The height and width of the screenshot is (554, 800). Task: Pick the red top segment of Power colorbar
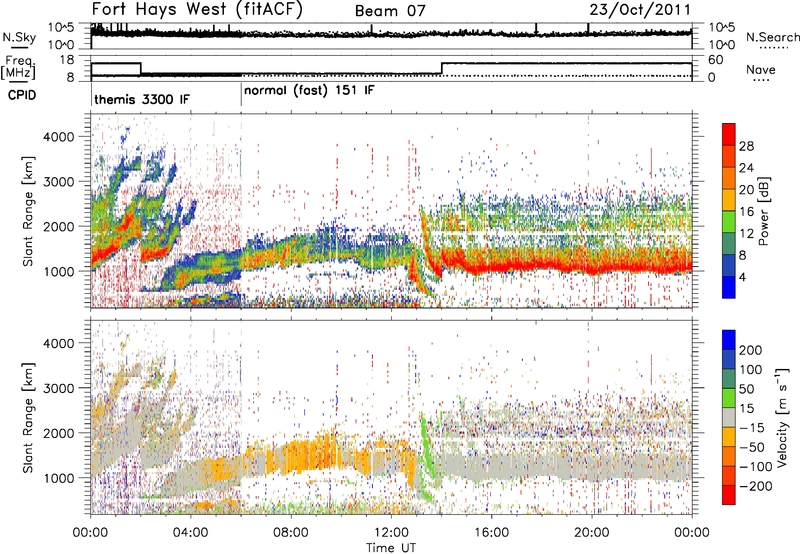(729, 134)
